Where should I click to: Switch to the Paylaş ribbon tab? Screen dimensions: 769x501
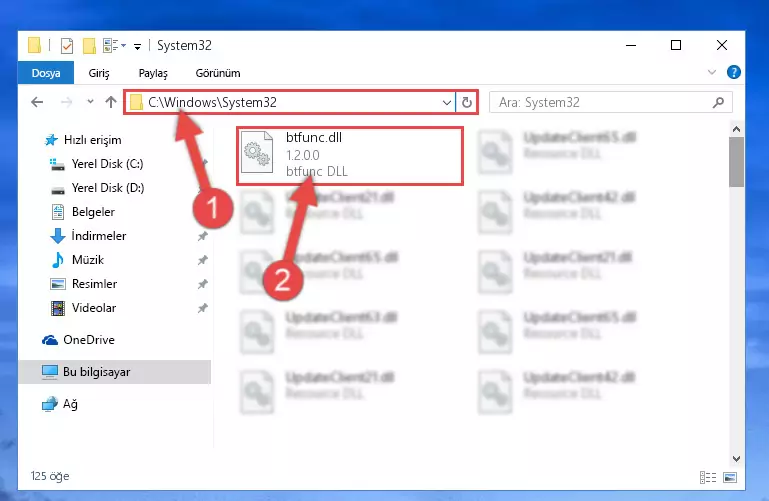coord(153,73)
